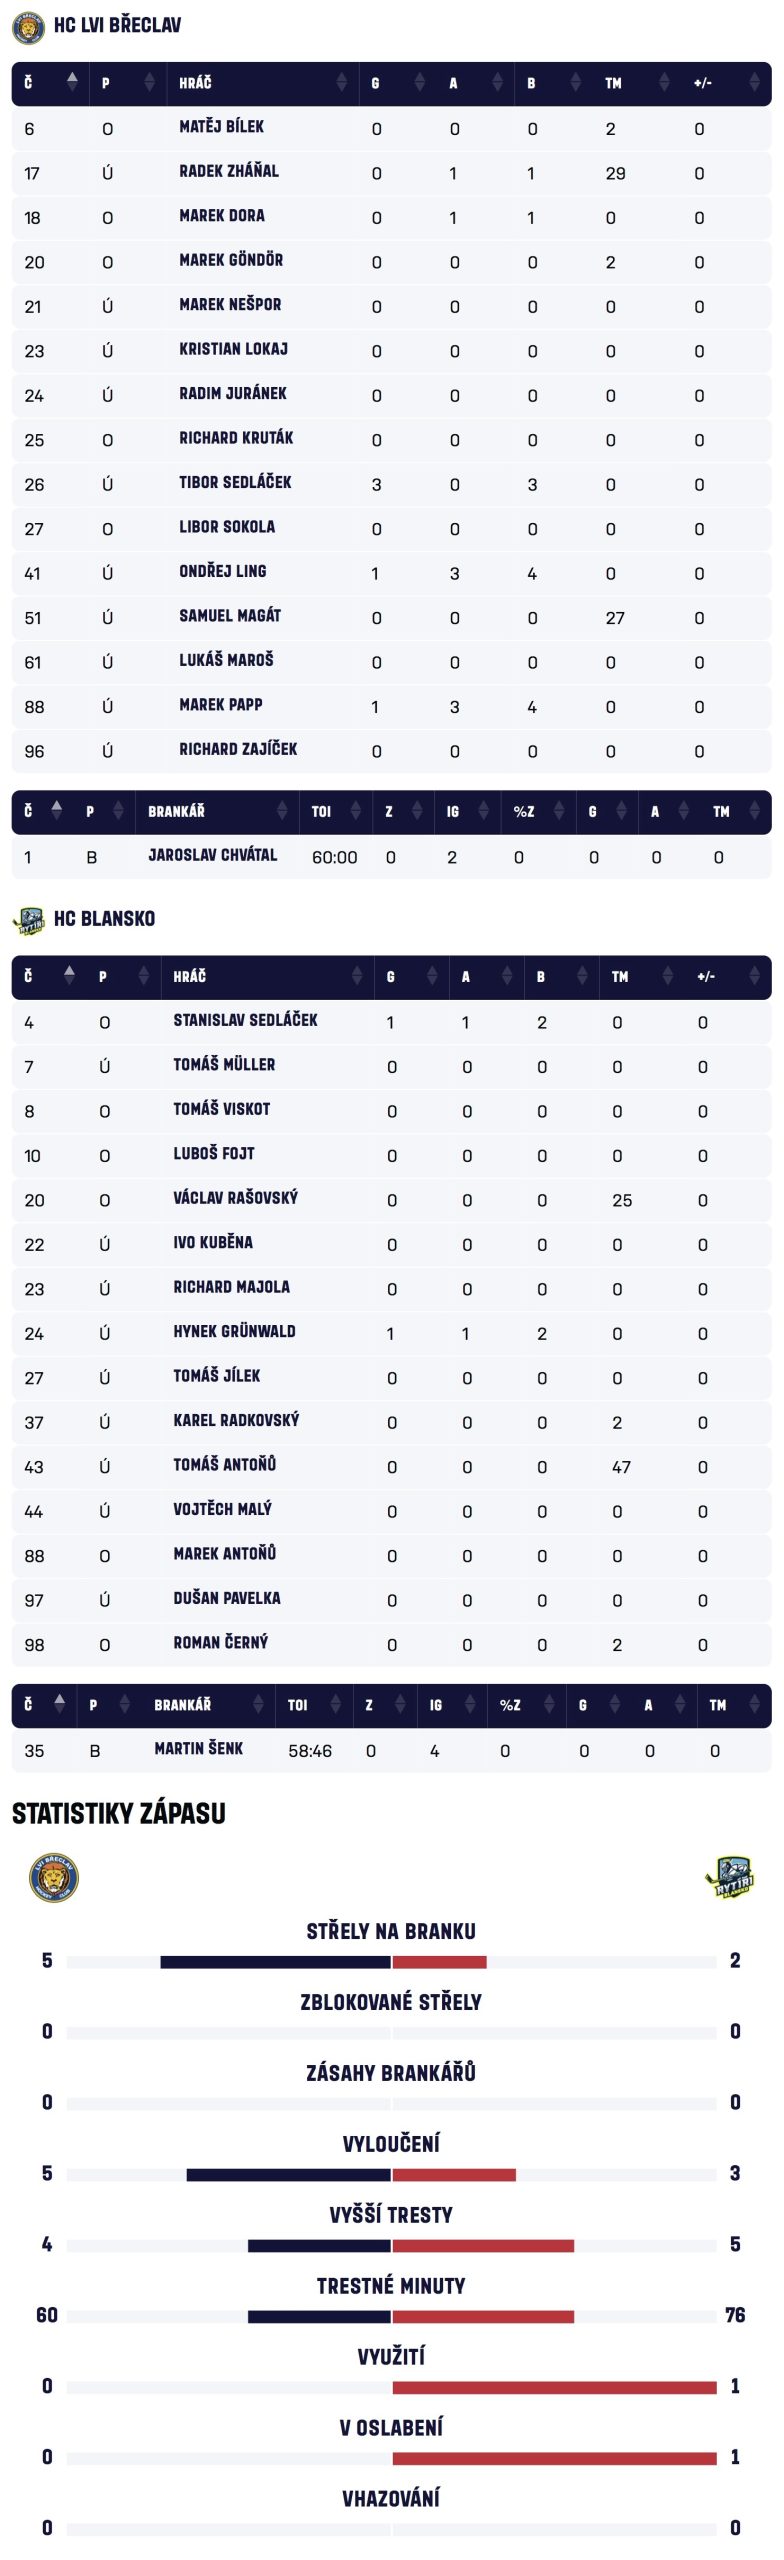Select goalie Jaroslav Chvátal row

[x=212, y=856]
